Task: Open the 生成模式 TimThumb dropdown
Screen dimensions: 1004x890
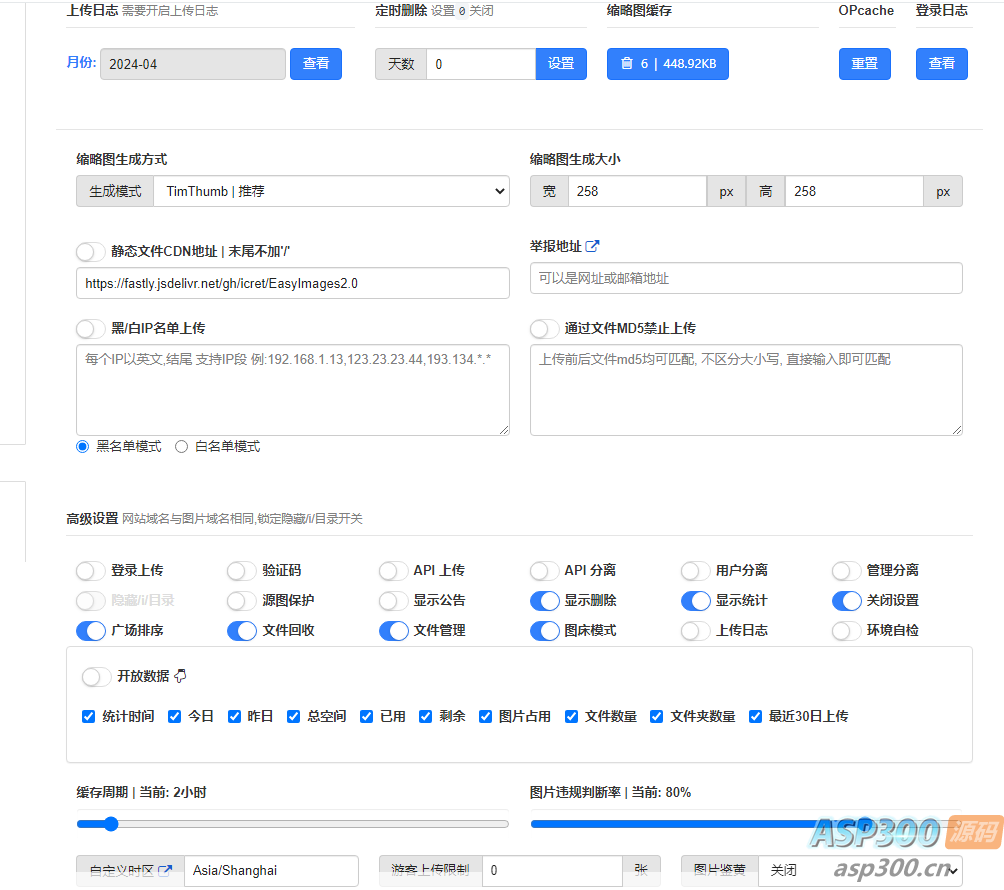Action: pos(331,191)
